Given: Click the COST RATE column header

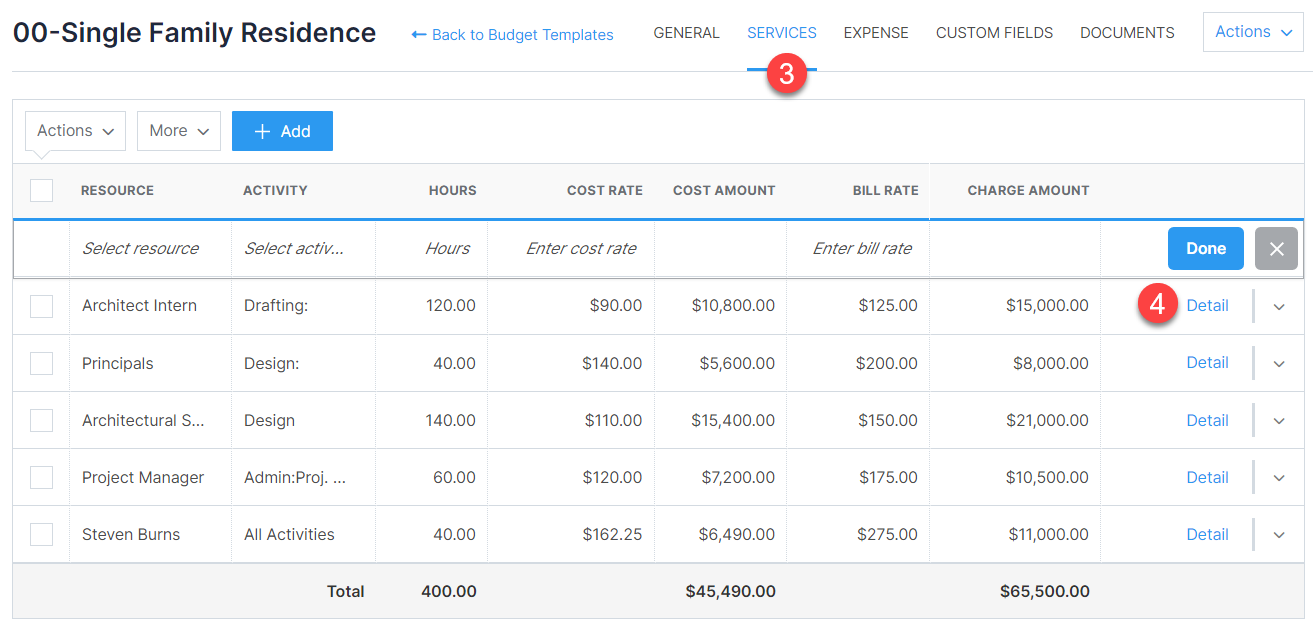Looking at the screenshot, I should [605, 190].
